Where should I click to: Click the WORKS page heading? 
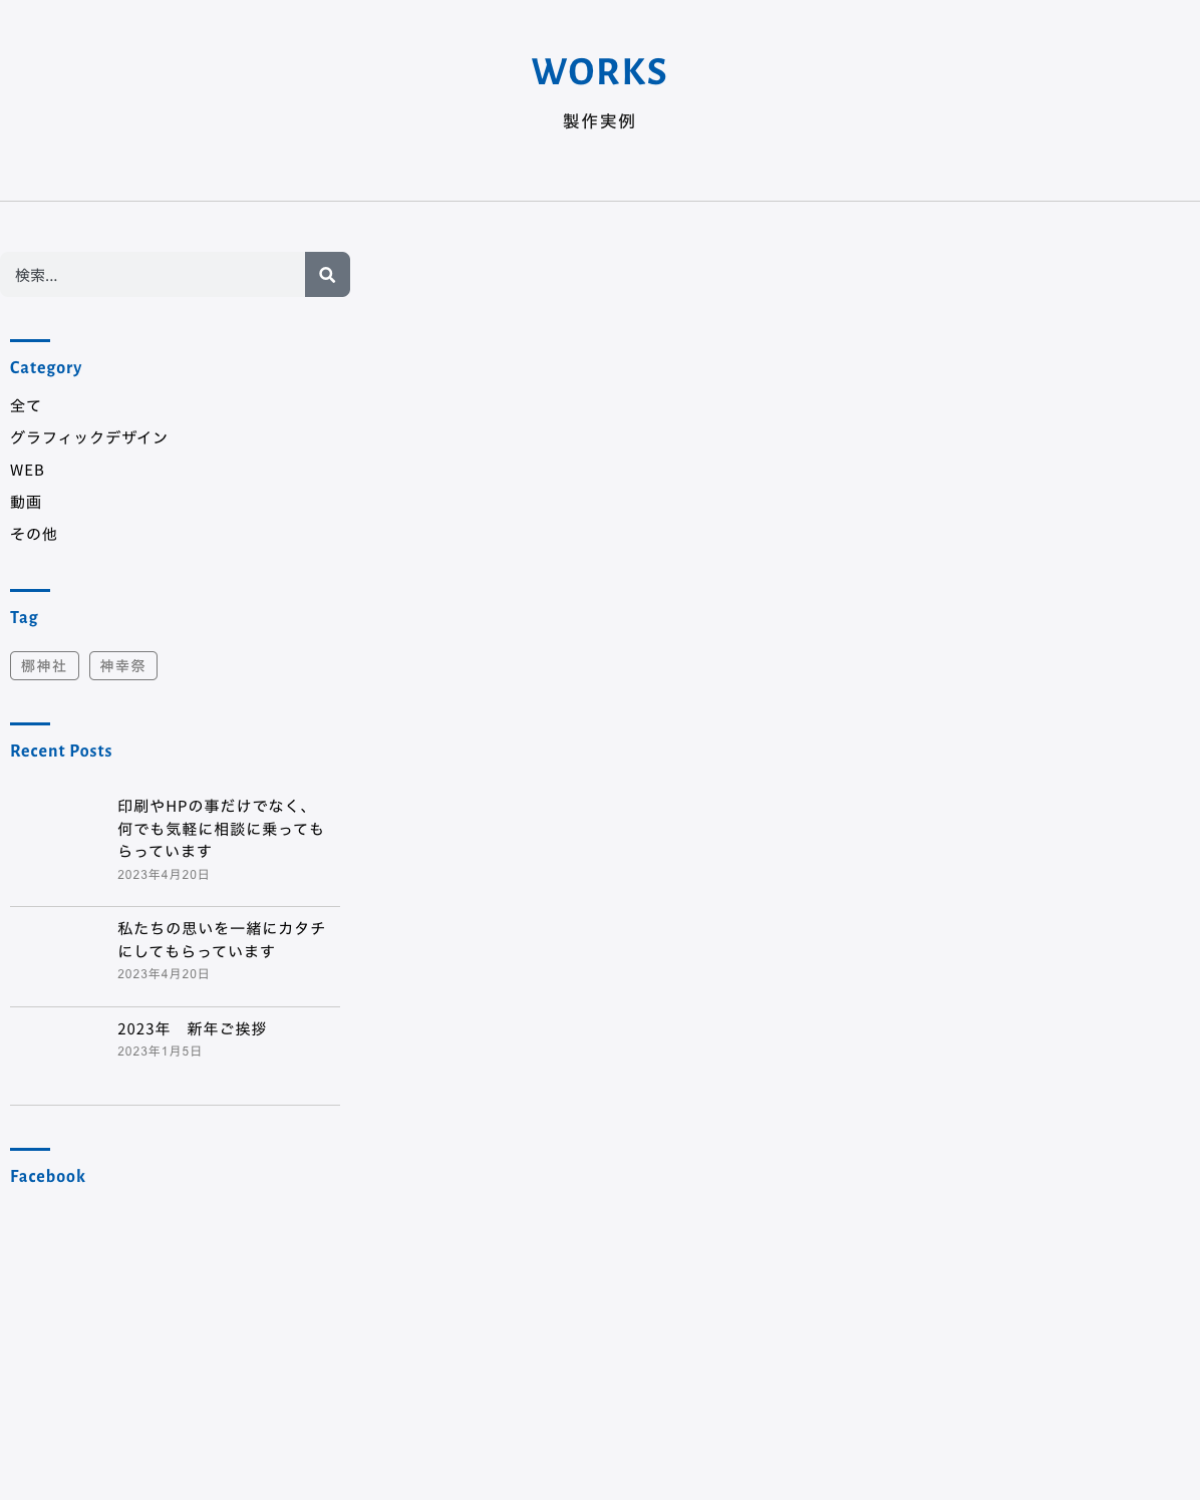point(599,72)
